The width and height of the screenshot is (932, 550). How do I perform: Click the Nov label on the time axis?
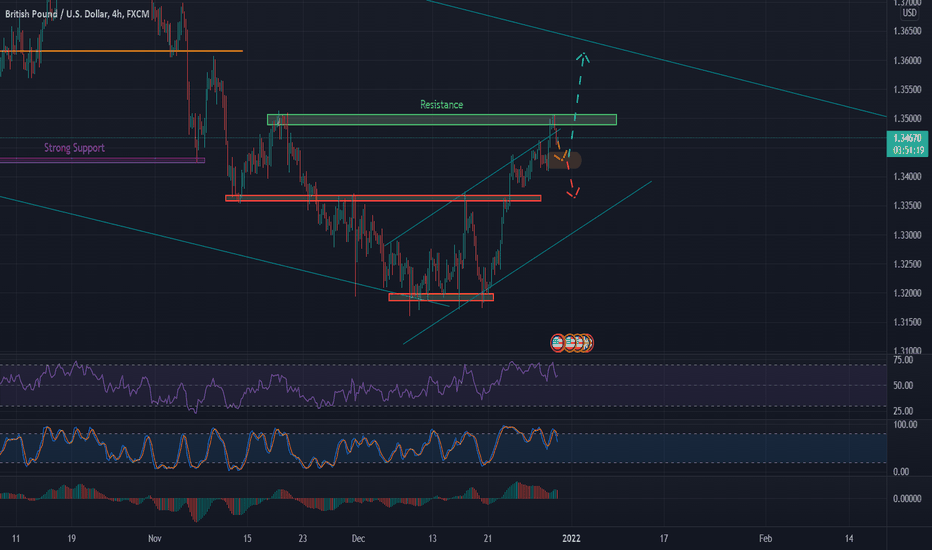click(155, 539)
